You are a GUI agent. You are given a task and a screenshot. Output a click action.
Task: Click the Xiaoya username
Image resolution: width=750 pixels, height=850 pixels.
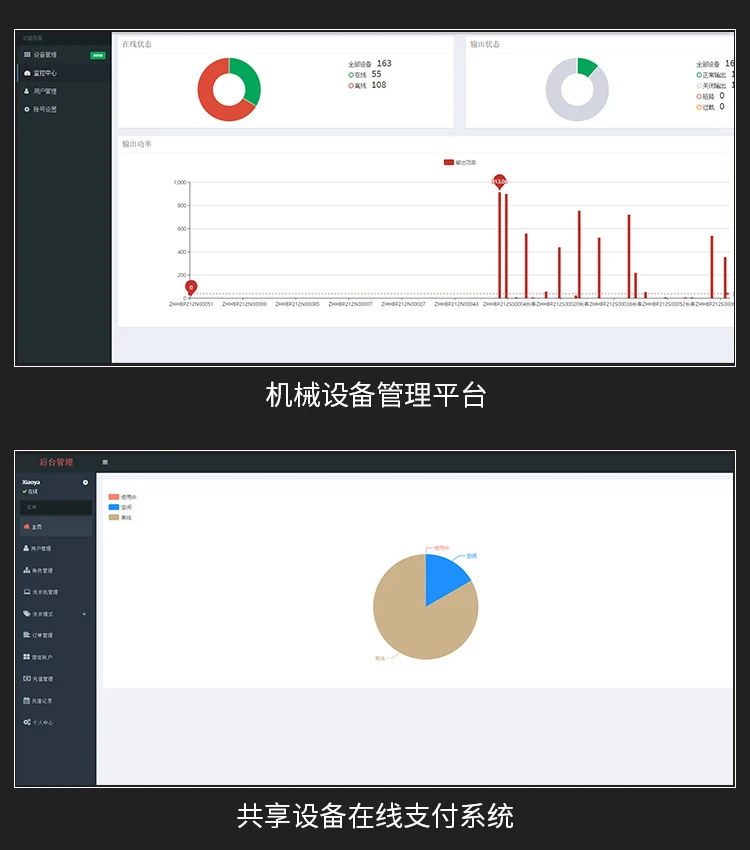(31, 482)
